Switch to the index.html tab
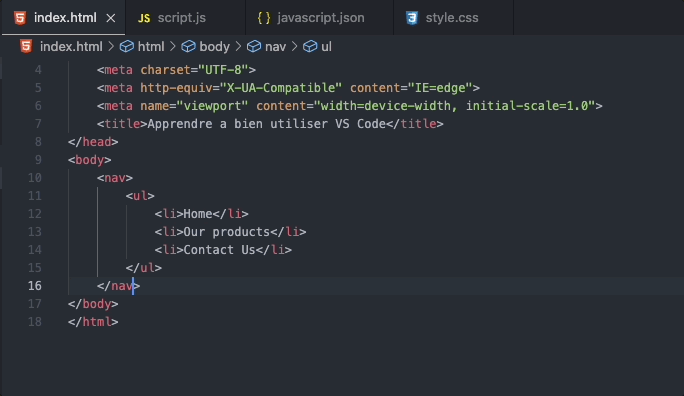The image size is (684, 396). point(63,18)
